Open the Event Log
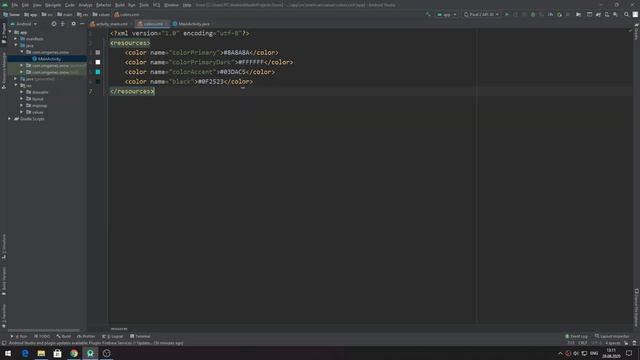Image resolution: width=640 pixels, height=360 pixels. 576,336
